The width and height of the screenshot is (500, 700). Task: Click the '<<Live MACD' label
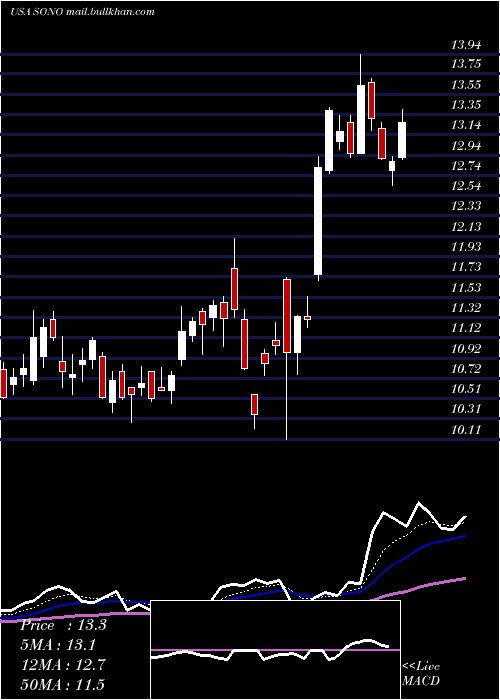click(x=421, y=673)
